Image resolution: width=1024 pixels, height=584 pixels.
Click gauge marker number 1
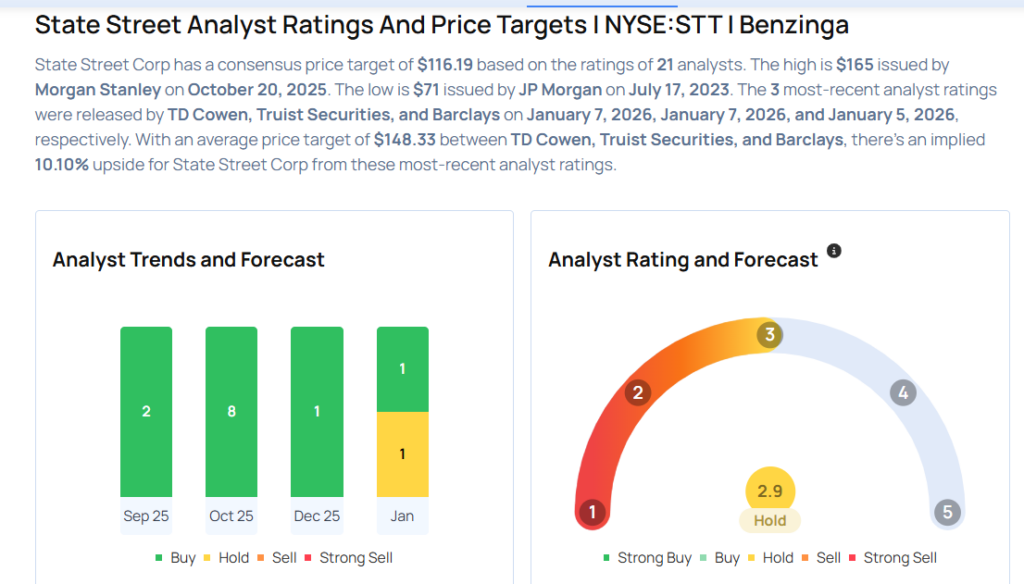[592, 513]
